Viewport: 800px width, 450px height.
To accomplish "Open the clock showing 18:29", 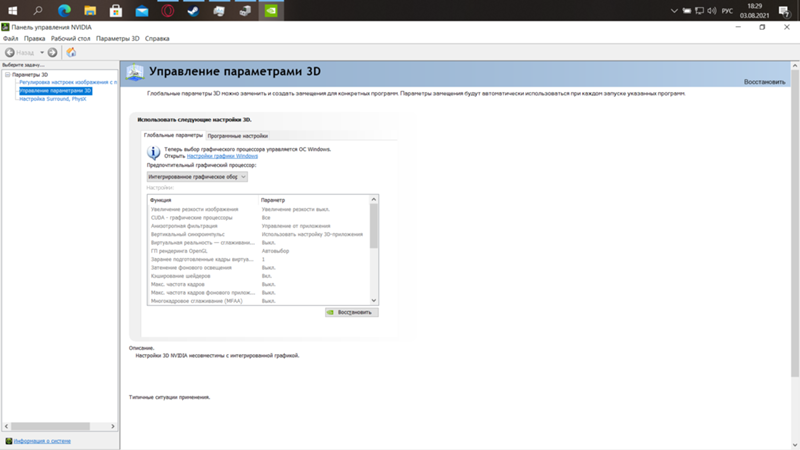I will point(754,11).
